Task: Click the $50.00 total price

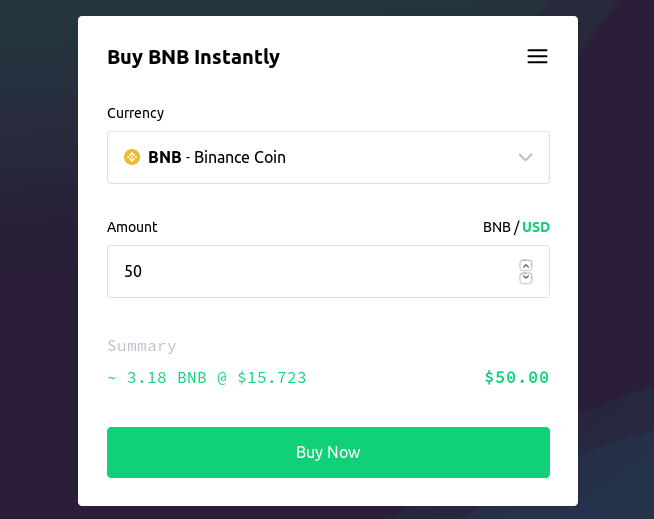Action: 517,378
